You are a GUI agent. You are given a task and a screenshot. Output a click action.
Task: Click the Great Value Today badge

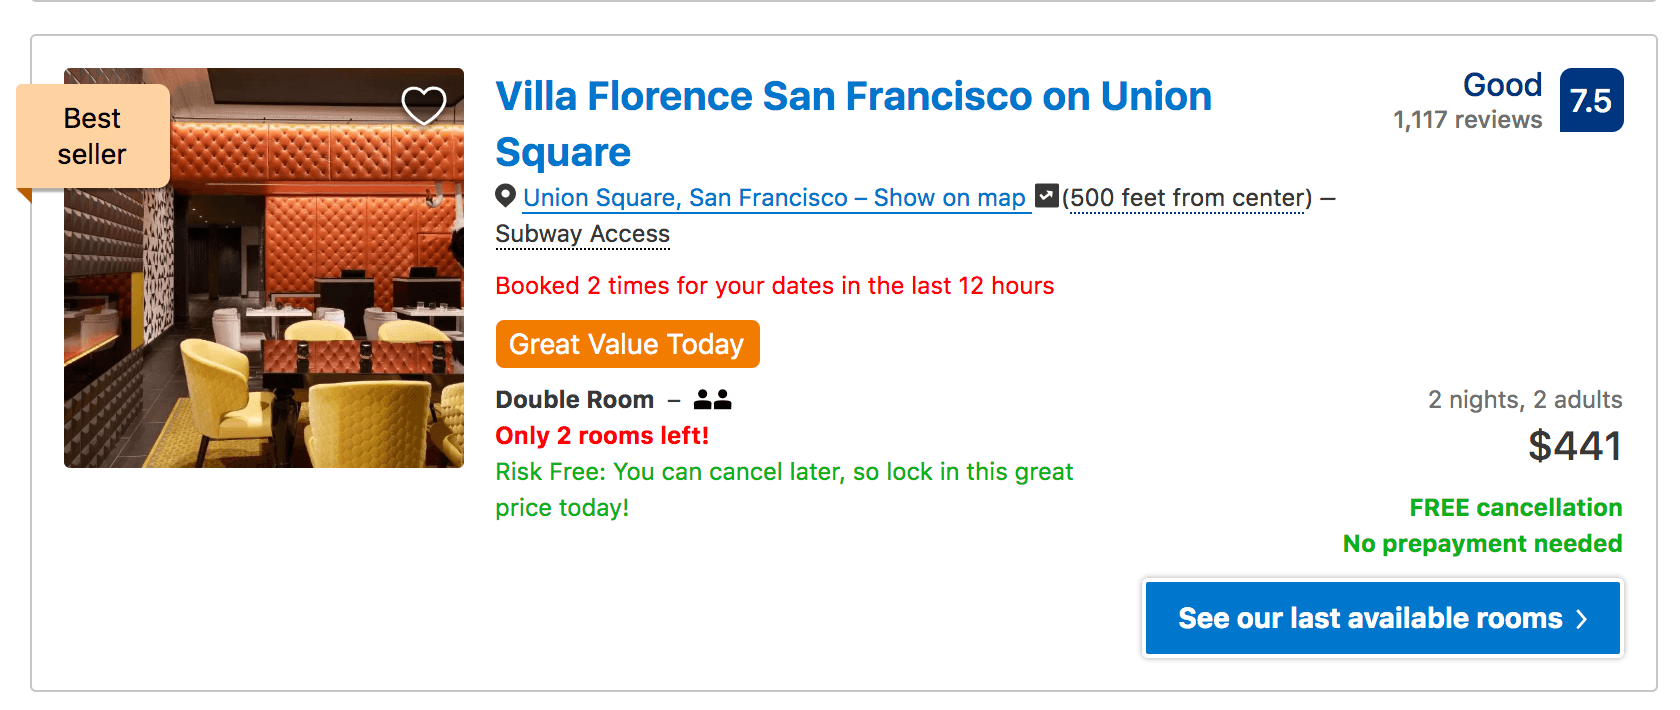627,344
